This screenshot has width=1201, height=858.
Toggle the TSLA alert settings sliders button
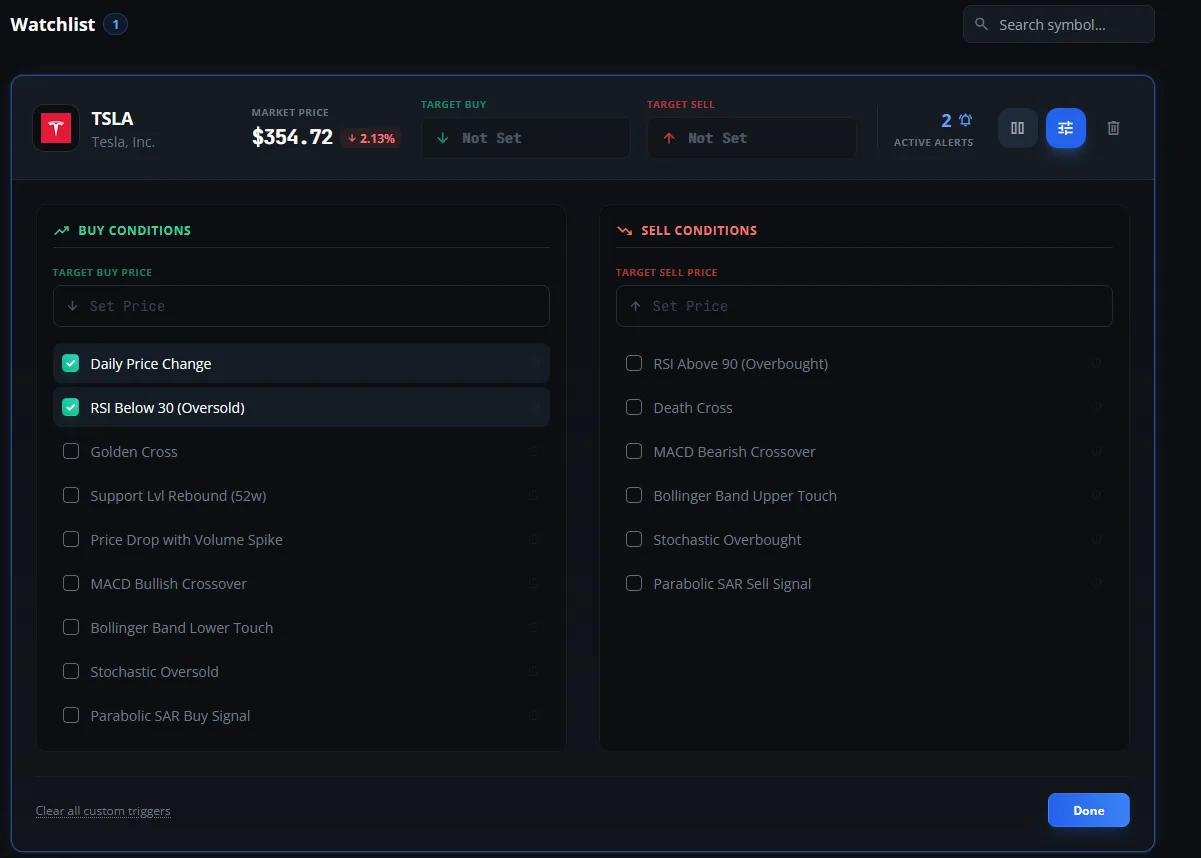pos(1066,128)
